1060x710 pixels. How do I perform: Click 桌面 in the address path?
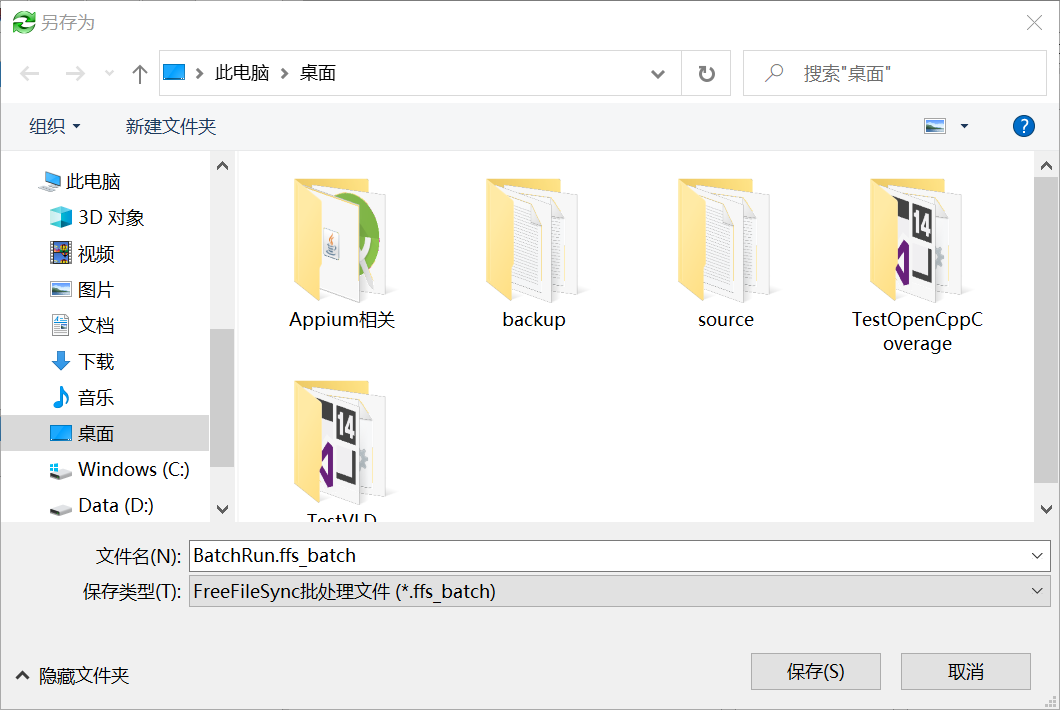(x=318, y=73)
